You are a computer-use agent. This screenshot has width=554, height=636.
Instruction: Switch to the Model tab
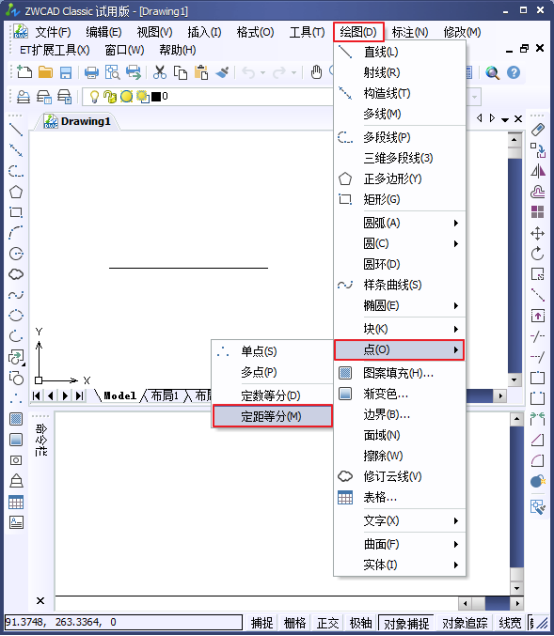click(120, 395)
